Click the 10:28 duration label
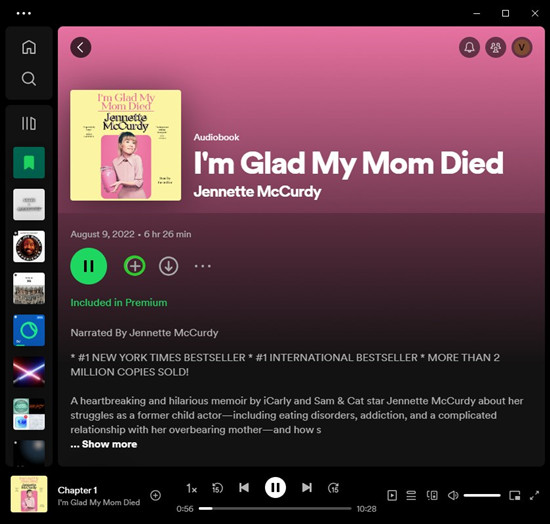550x524 pixels. point(366,509)
